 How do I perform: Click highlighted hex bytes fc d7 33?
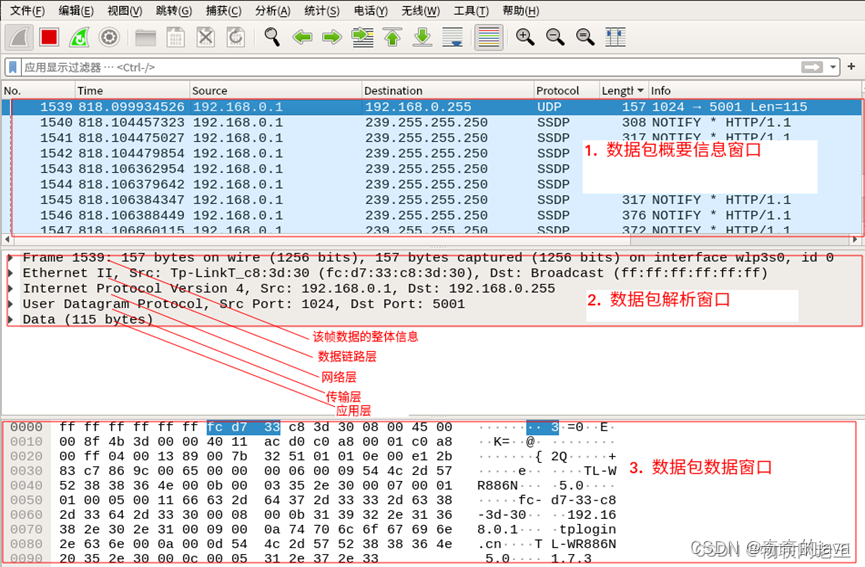pos(243,427)
